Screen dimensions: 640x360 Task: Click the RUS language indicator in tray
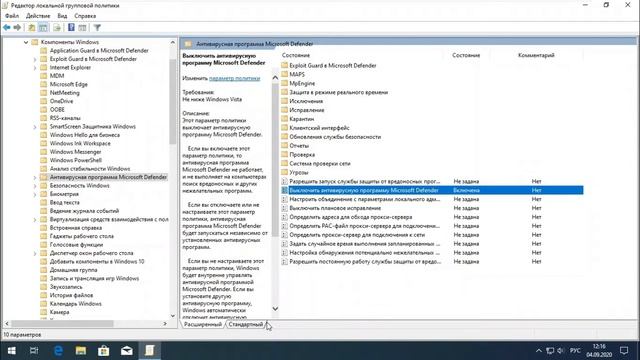click(x=575, y=351)
